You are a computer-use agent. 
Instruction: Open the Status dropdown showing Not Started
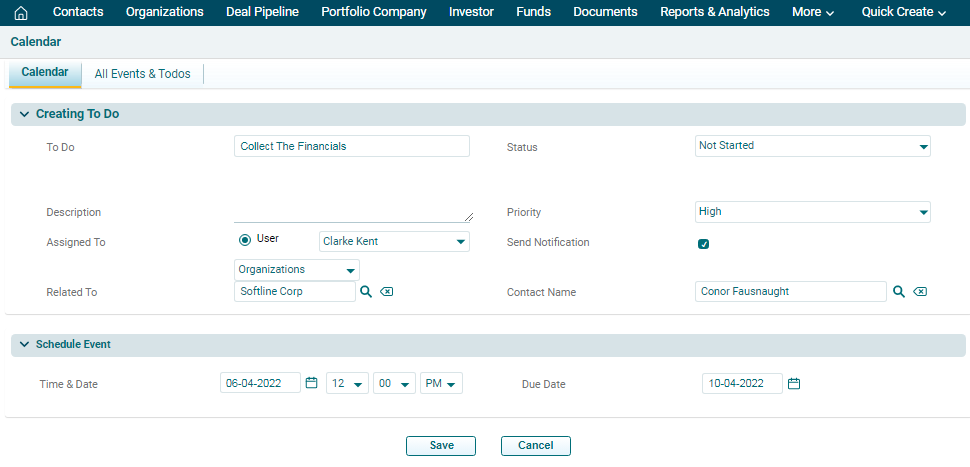812,146
